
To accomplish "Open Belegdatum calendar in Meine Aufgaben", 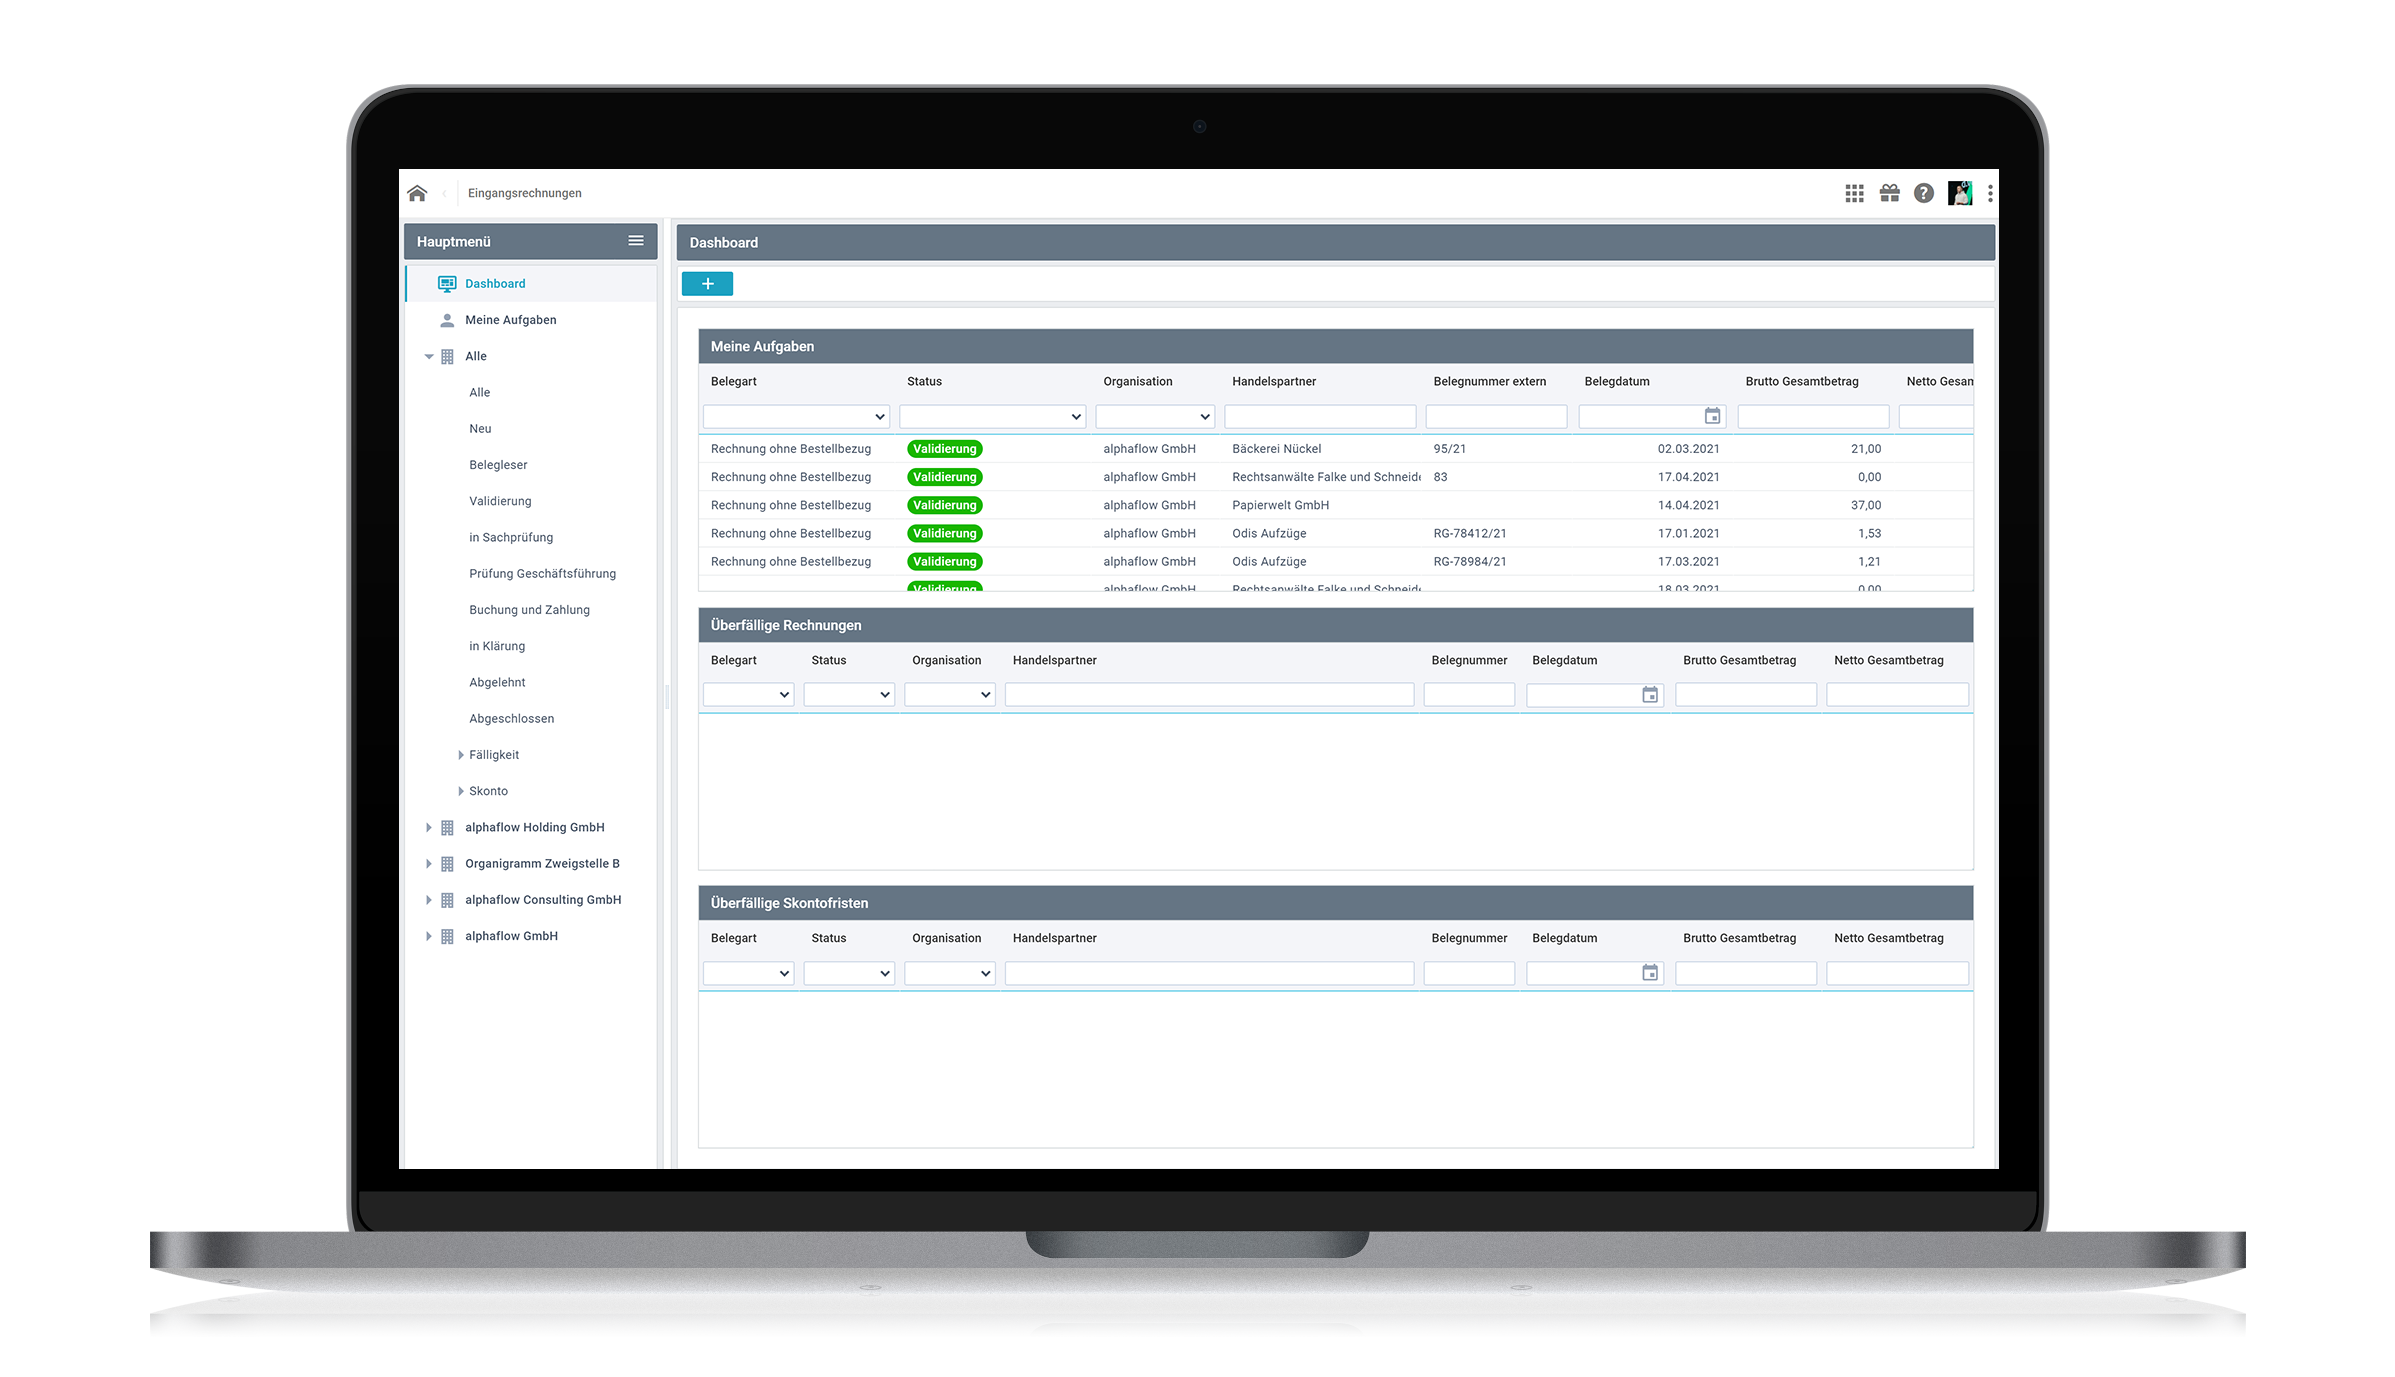I will tap(1712, 416).
